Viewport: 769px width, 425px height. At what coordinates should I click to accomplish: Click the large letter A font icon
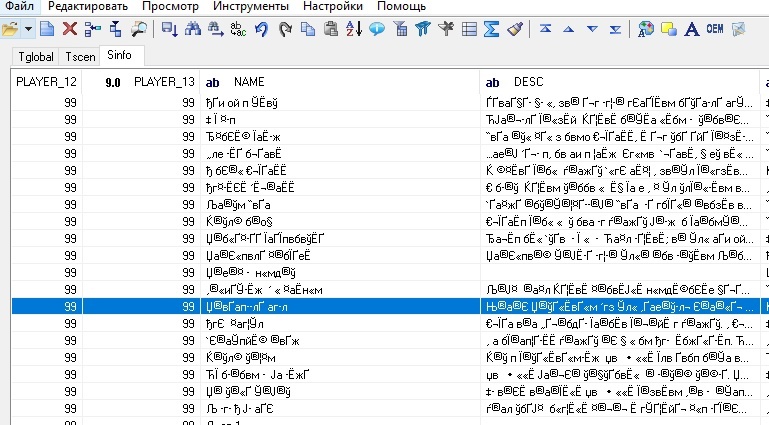coord(691,29)
